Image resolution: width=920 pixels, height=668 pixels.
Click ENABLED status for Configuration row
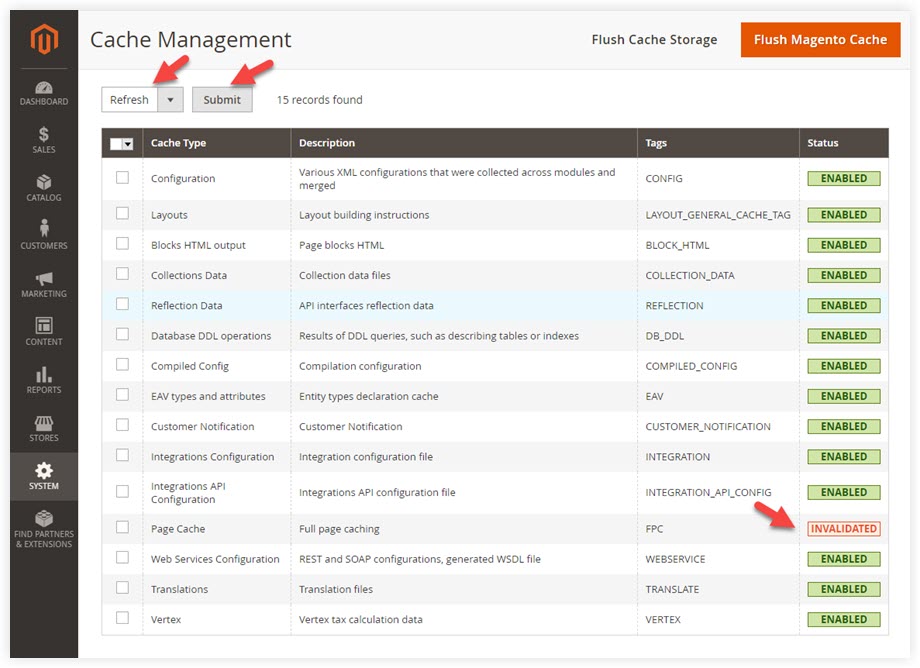click(844, 178)
